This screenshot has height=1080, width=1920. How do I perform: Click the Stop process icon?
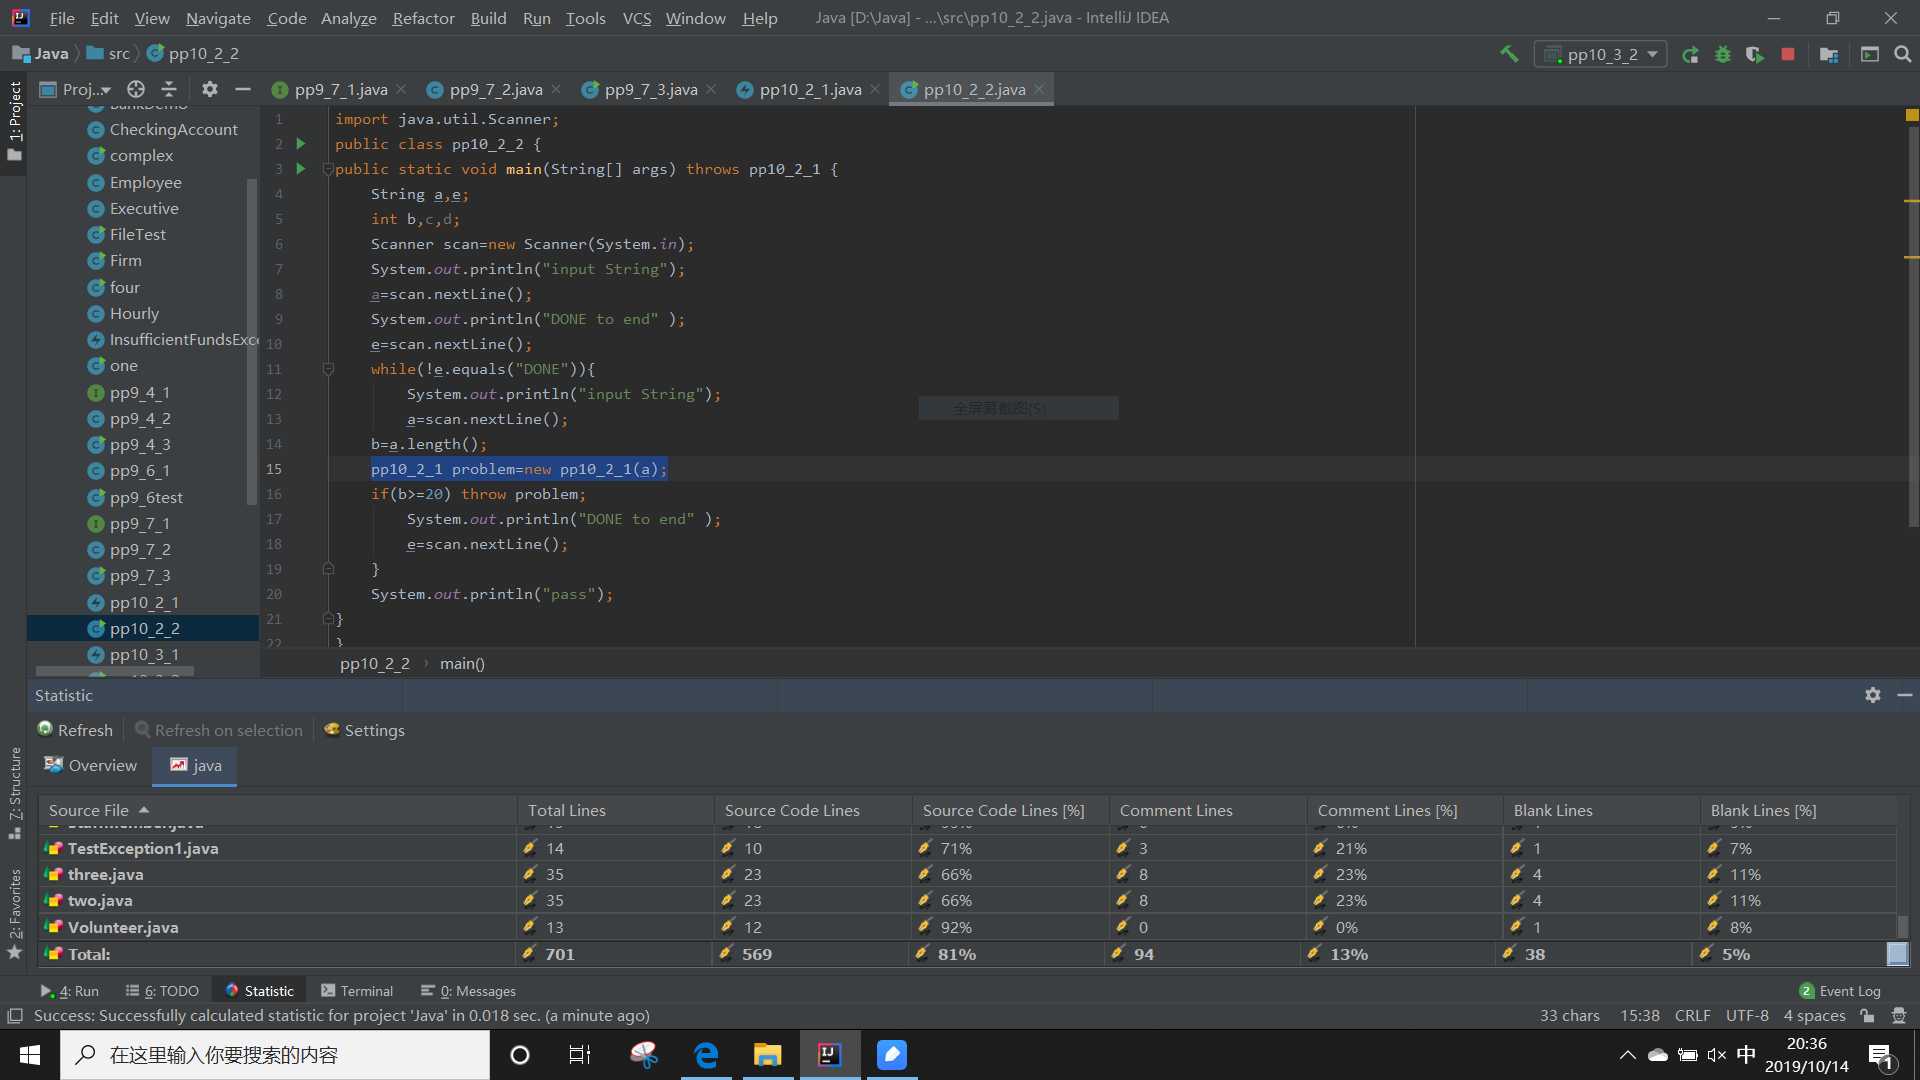point(1791,53)
